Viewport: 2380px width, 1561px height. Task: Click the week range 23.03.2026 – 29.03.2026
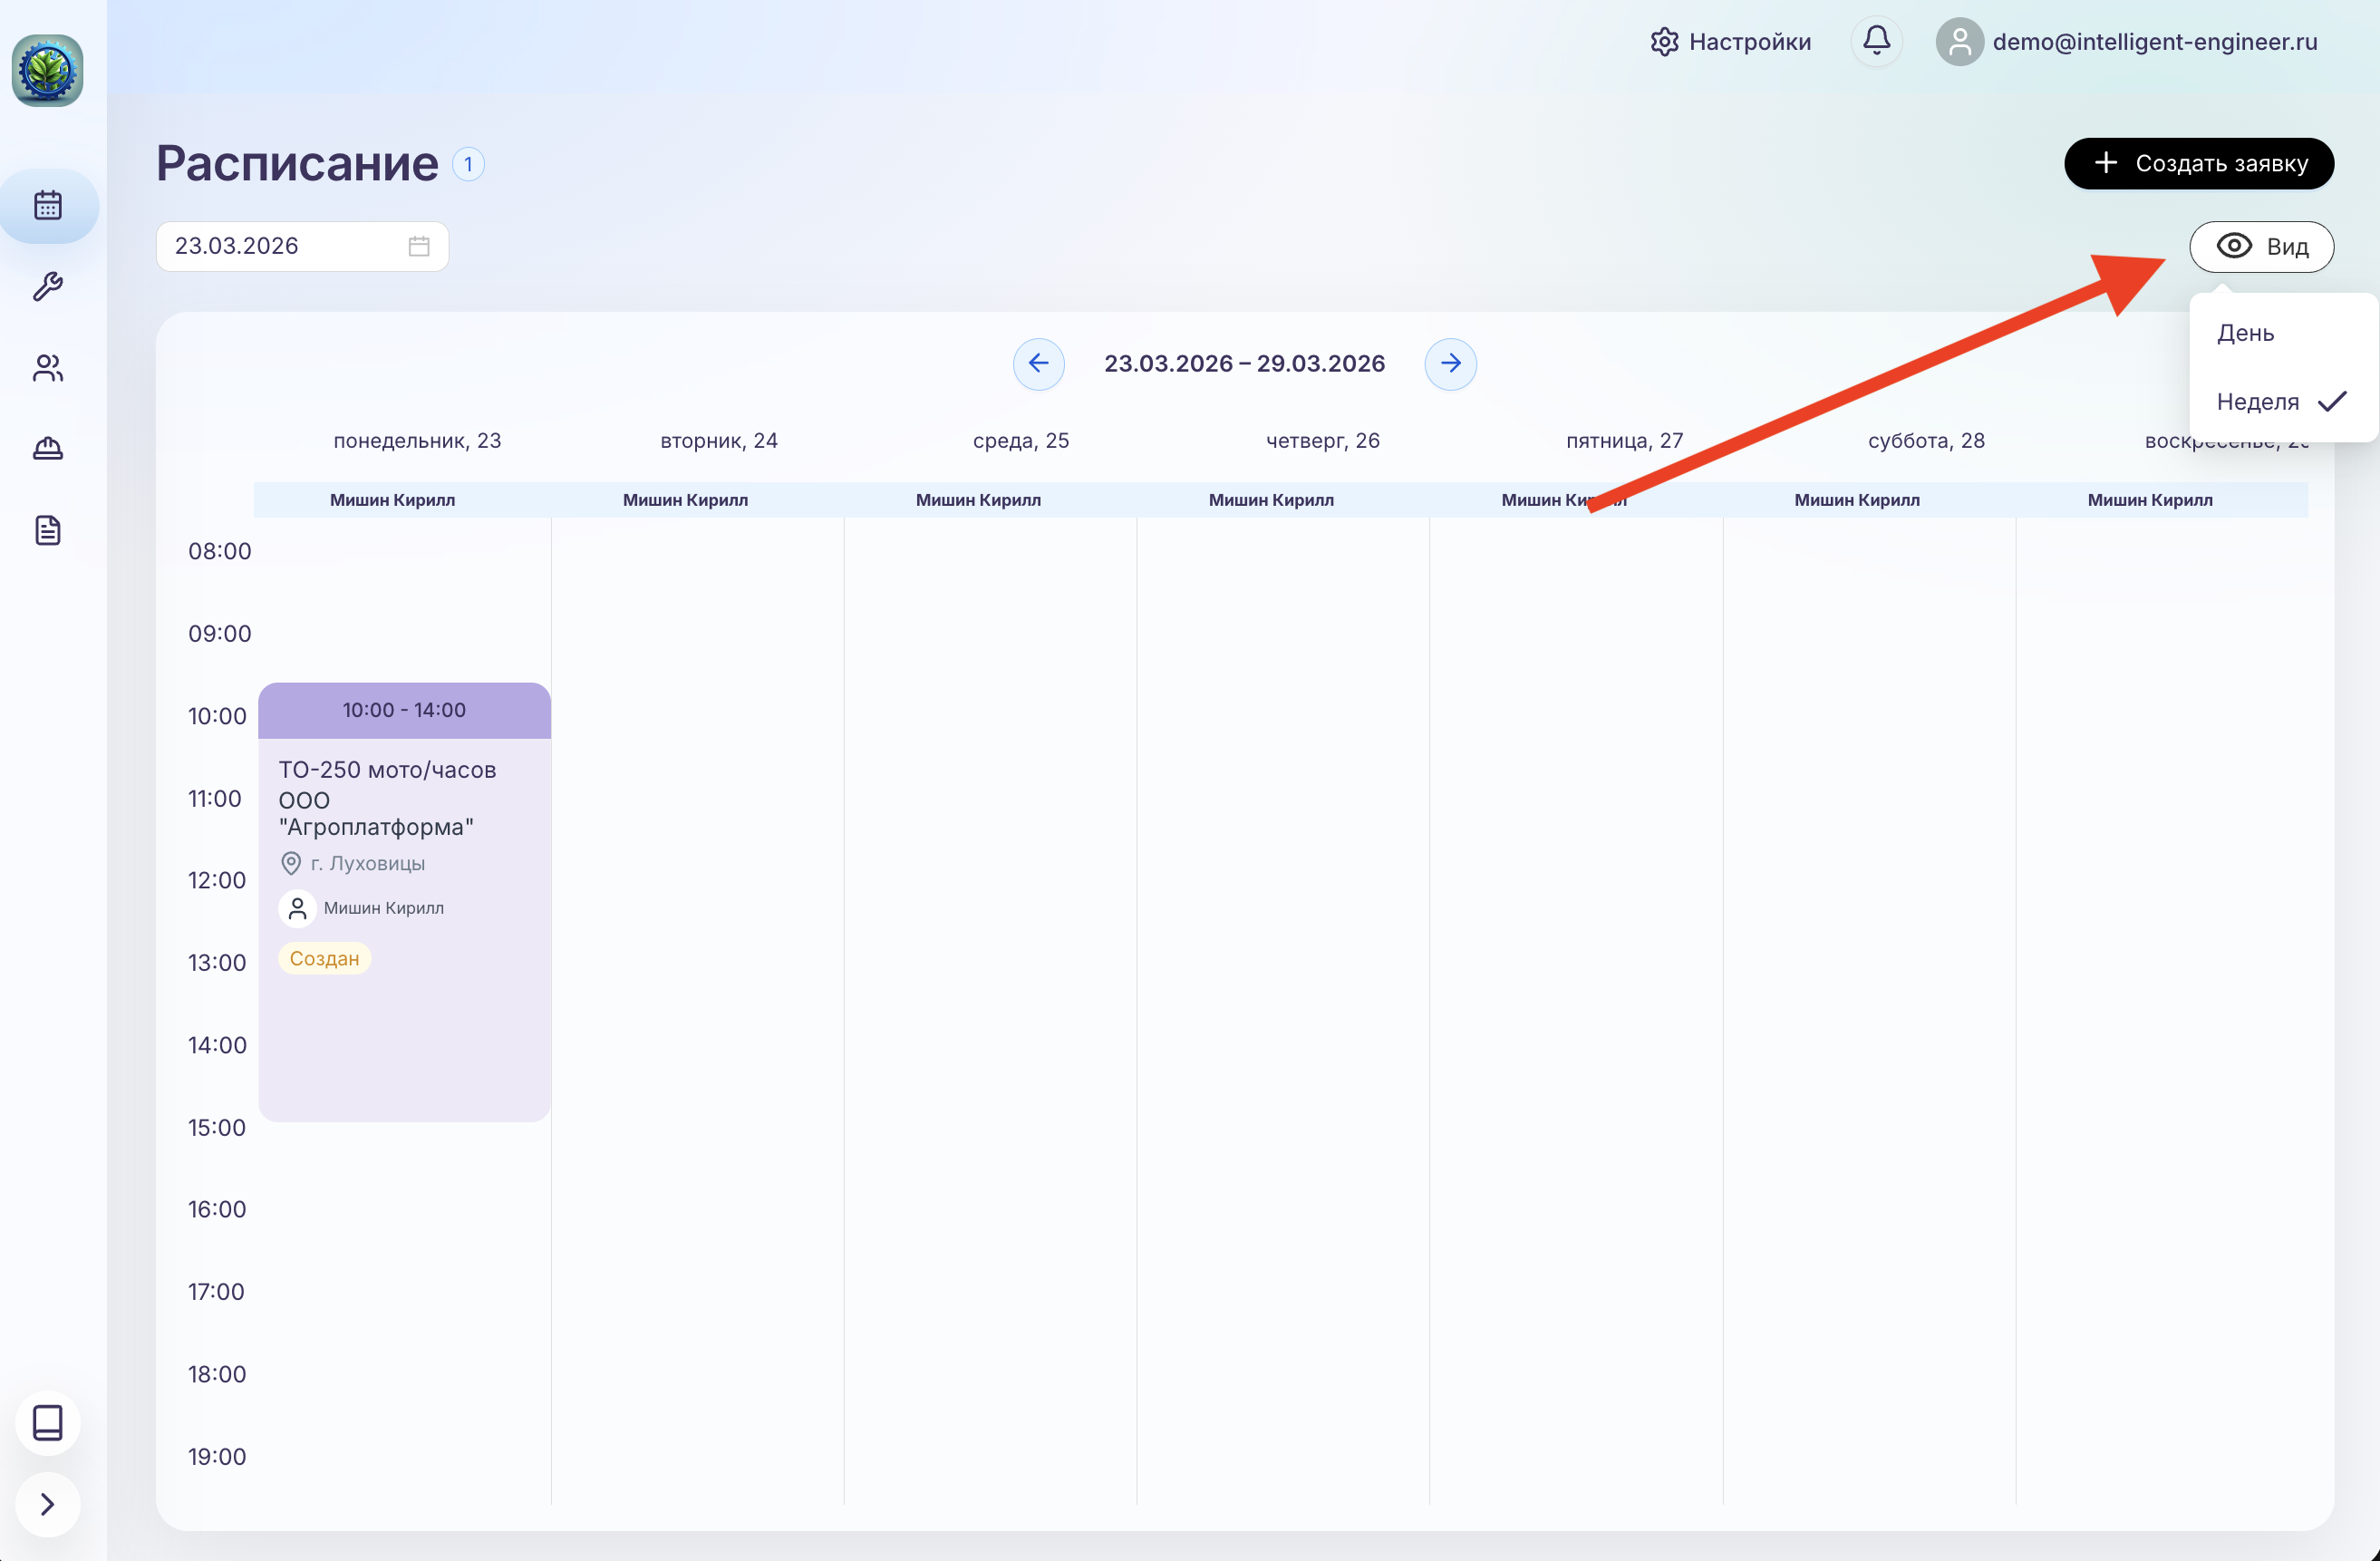click(x=1244, y=364)
